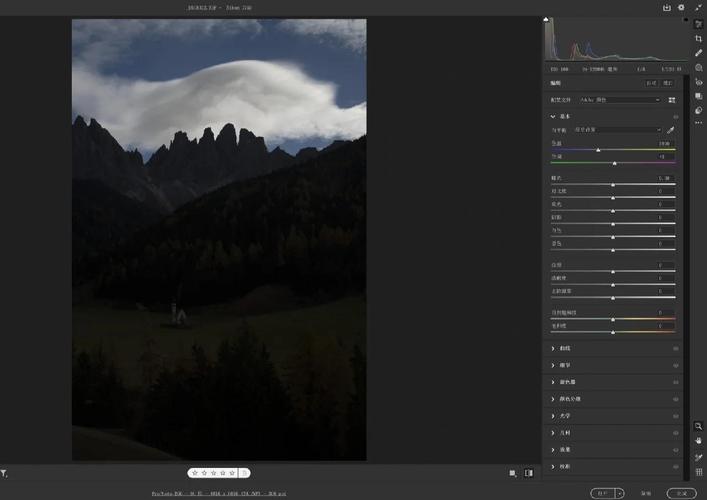Open the Camera Raw preferences gear
Screen dimensions: 707x500
pyautogui.click(x=681, y=7)
